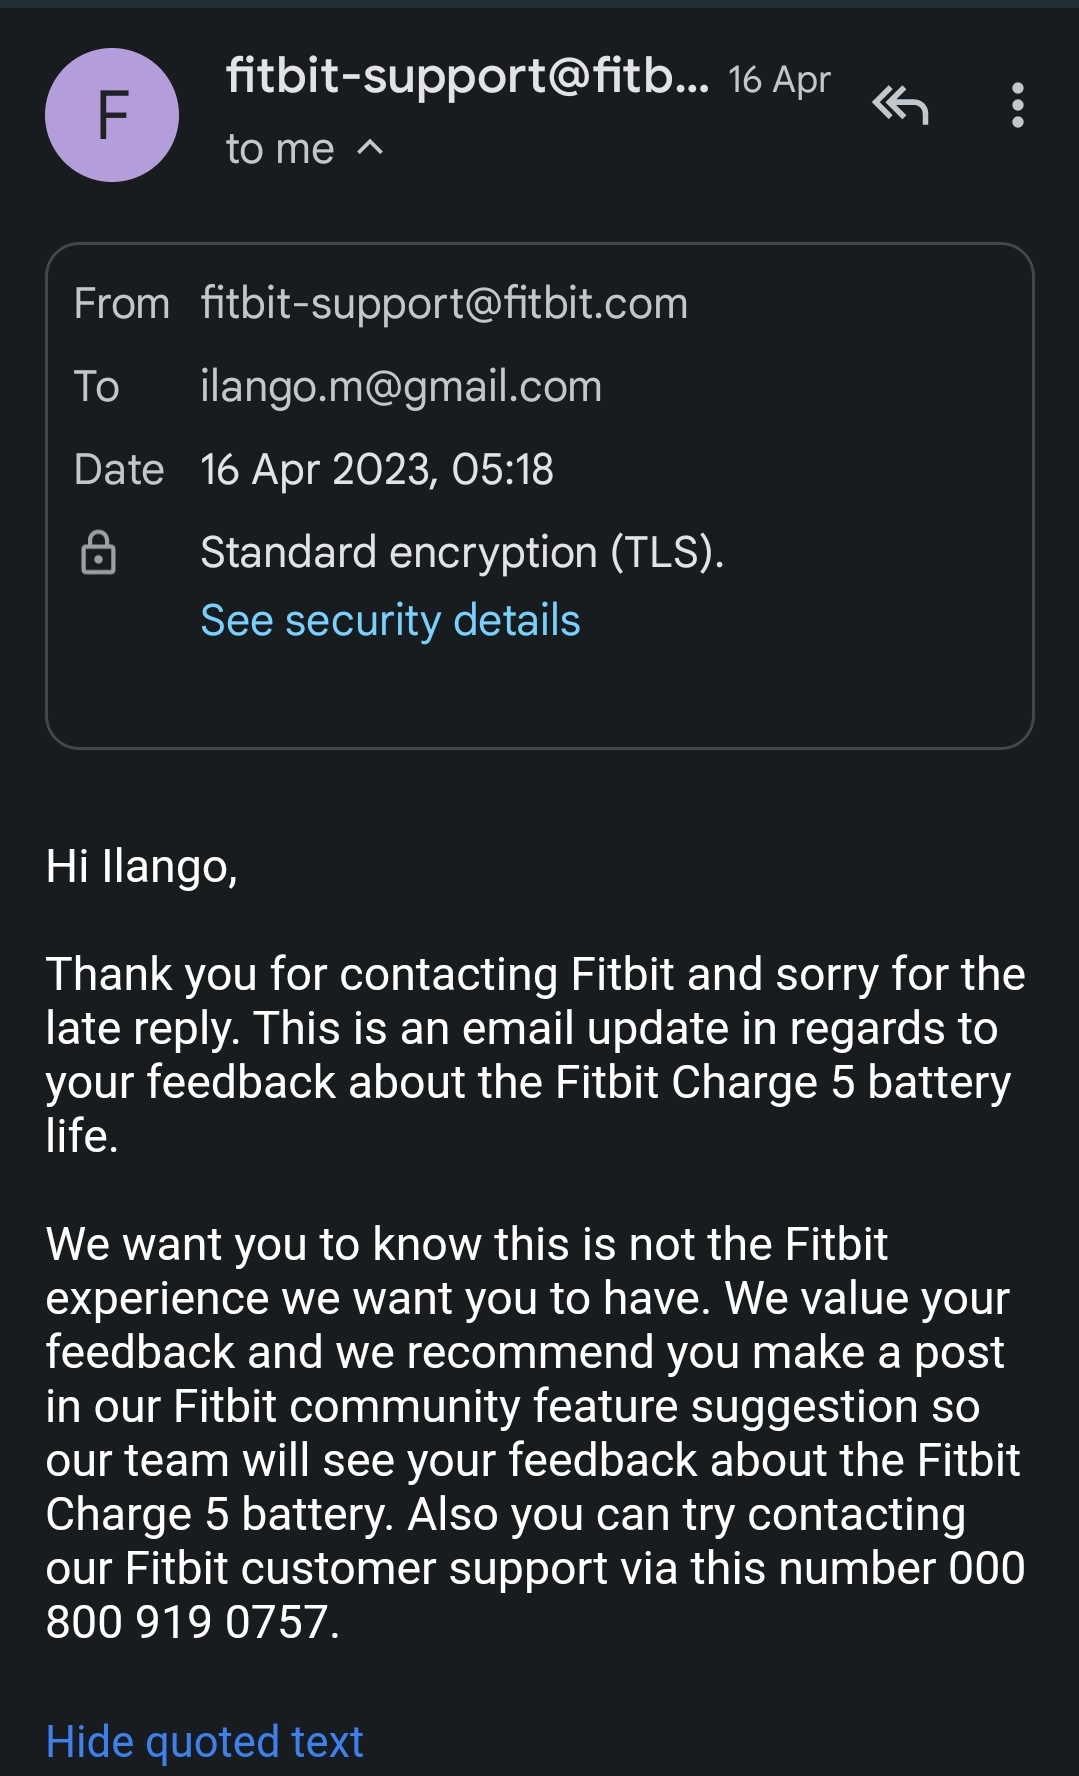
Task: Tap the recipient address ilango.m@gmail.com
Action: click(401, 386)
